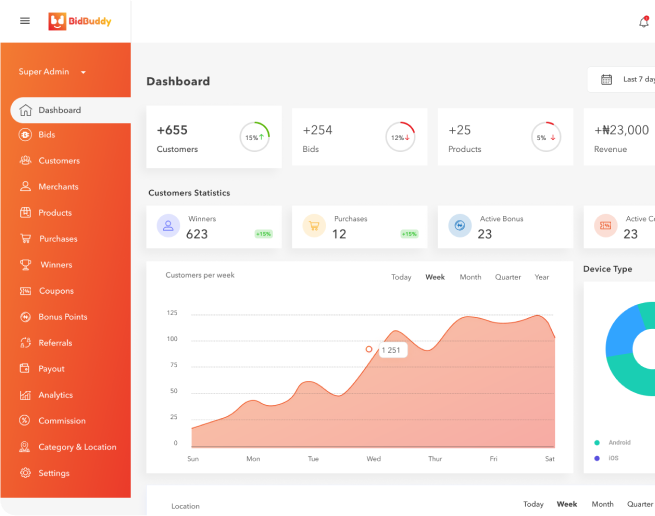Open the +655 Customers card
The height and width of the screenshot is (516, 655).
pos(214,137)
